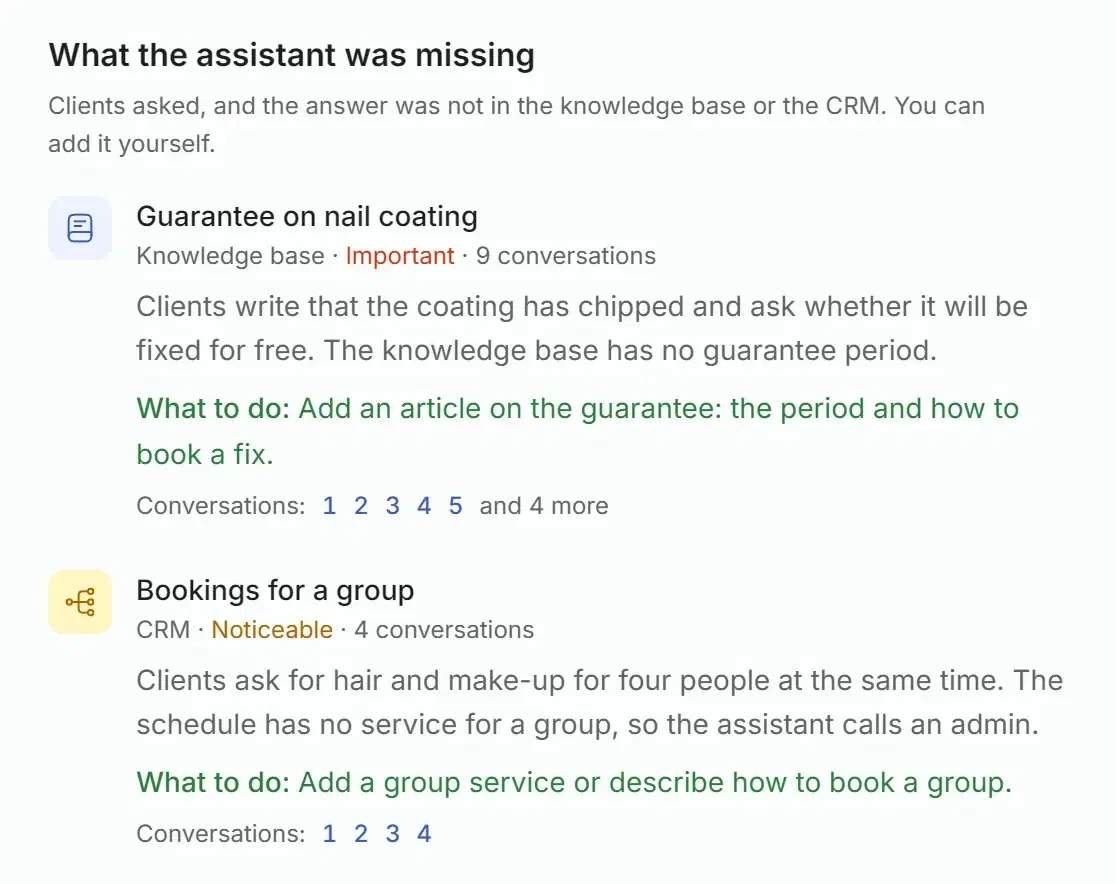Open conversation 4 for nail coating guarantee

(x=424, y=505)
